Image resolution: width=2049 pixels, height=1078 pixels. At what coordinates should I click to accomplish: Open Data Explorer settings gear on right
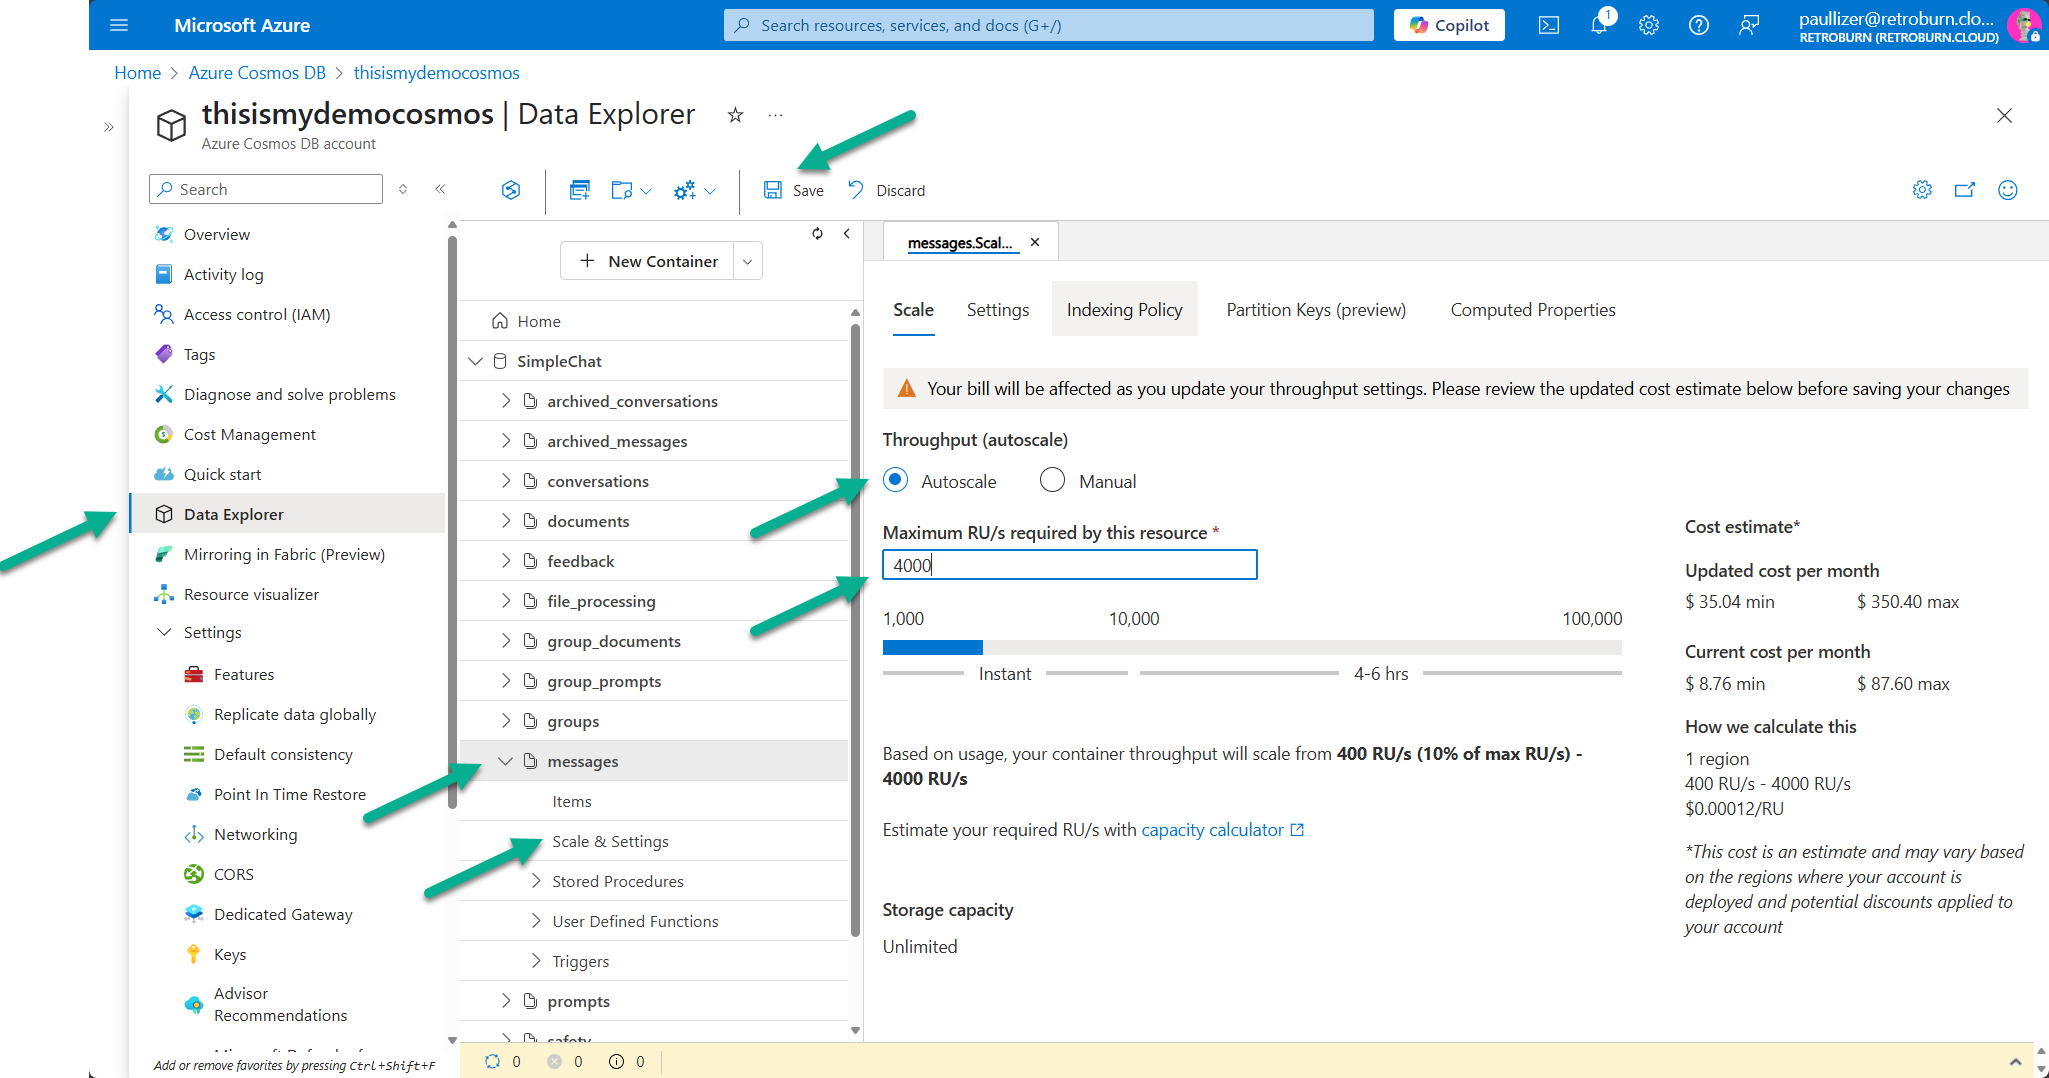click(x=1922, y=190)
